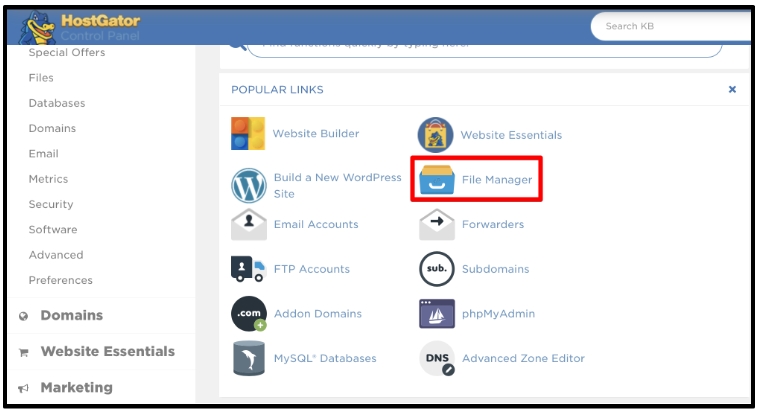This screenshot has width=760, height=412.
Task: Open the Forwarders link
Action: [493, 224]
